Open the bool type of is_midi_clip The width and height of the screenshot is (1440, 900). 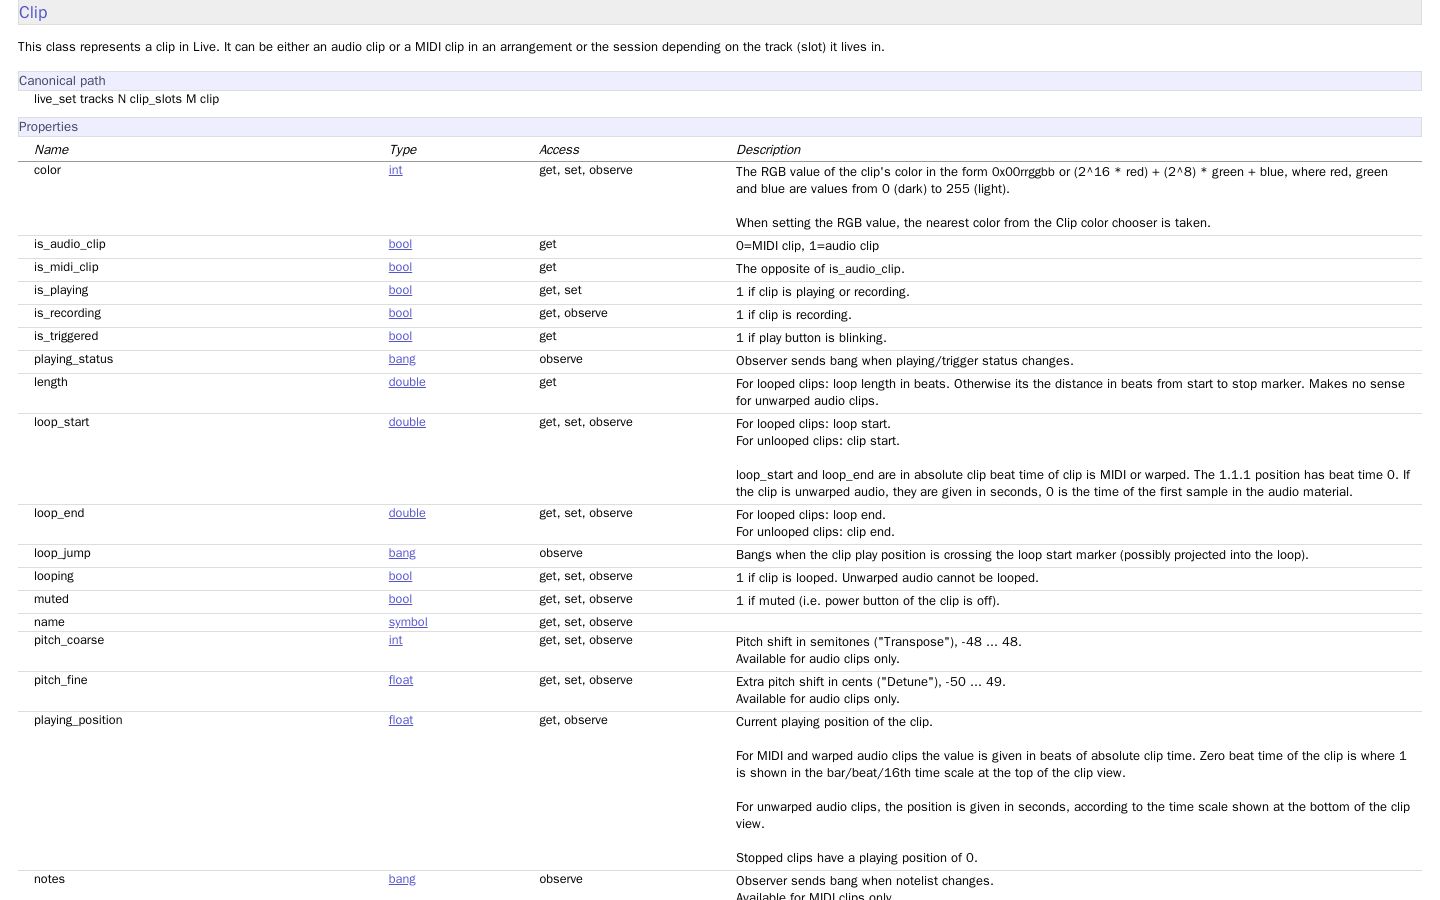[x=400, y=267]
